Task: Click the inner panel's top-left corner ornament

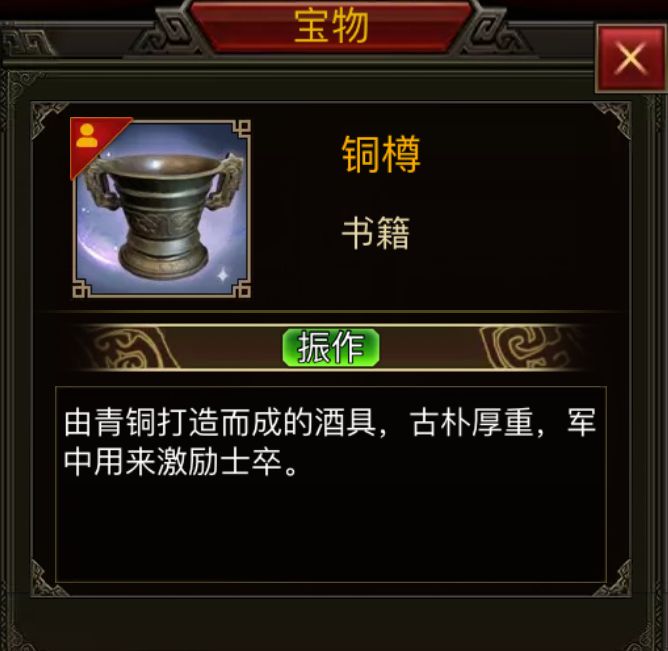Action: [x=49, y=120]
